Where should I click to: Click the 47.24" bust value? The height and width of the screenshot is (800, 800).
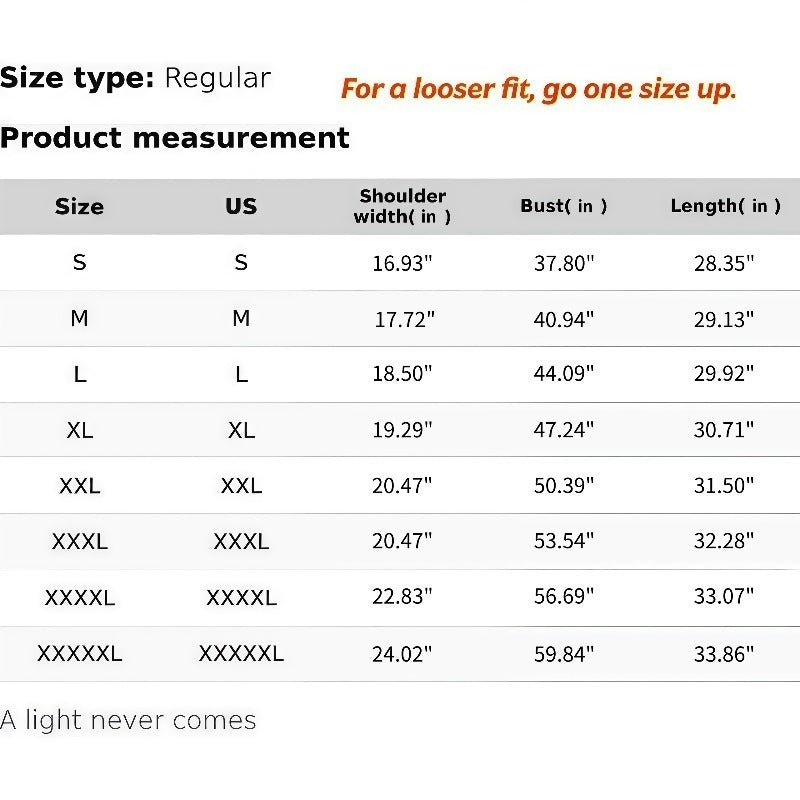564,430
